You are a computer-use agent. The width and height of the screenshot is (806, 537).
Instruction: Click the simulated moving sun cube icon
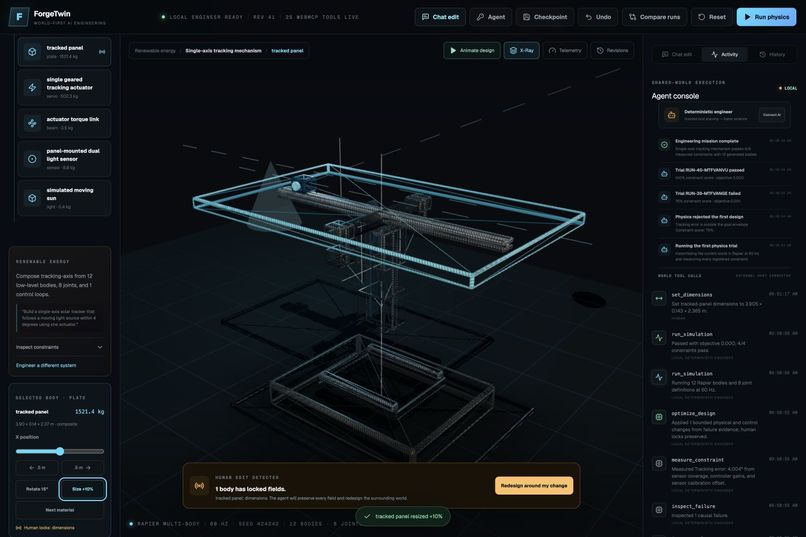tap(32, 198)
